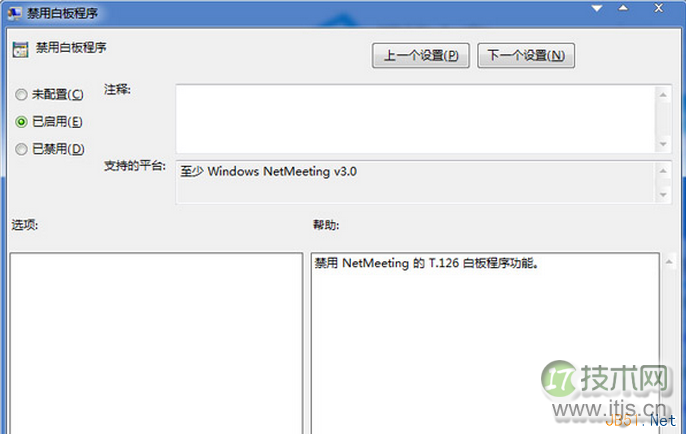Close the 禁用白板程序 dialog window
The image size is (686, 434).
[659, 8]
